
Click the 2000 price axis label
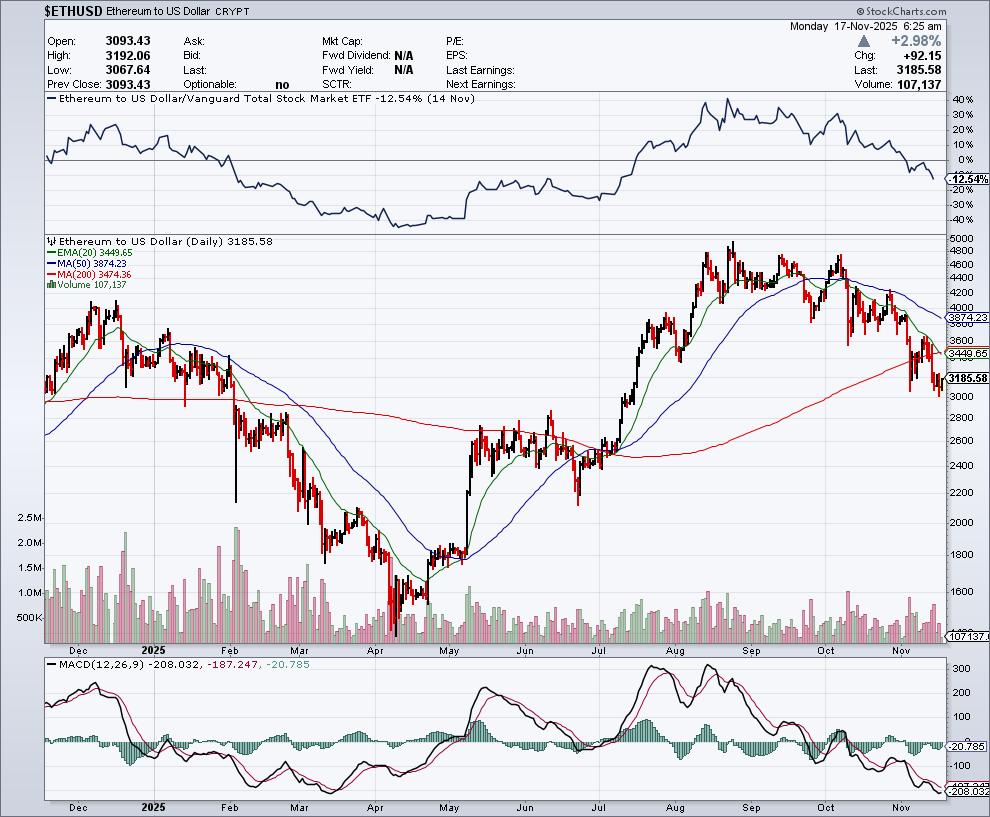click(962, 522)
